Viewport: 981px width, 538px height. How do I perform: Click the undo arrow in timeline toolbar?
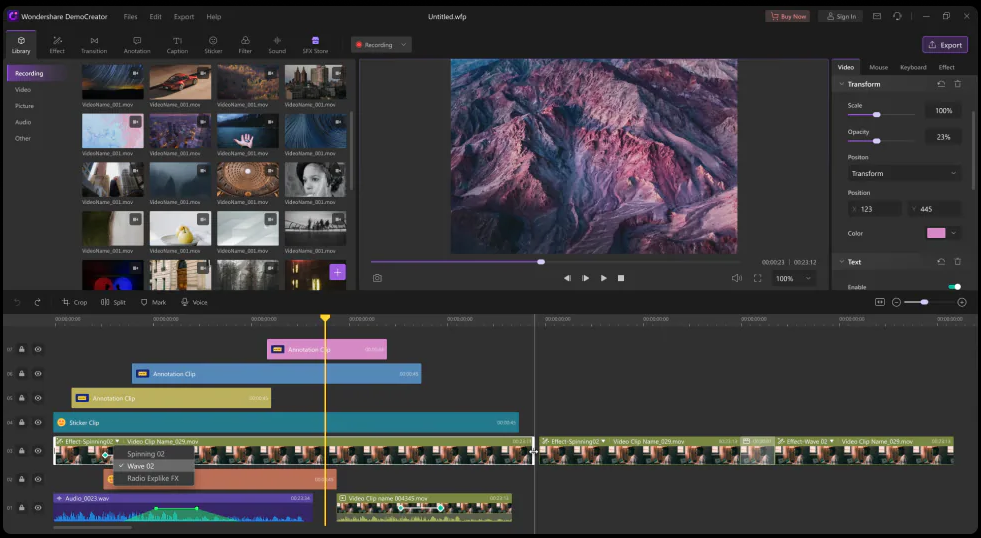point(17,302)
